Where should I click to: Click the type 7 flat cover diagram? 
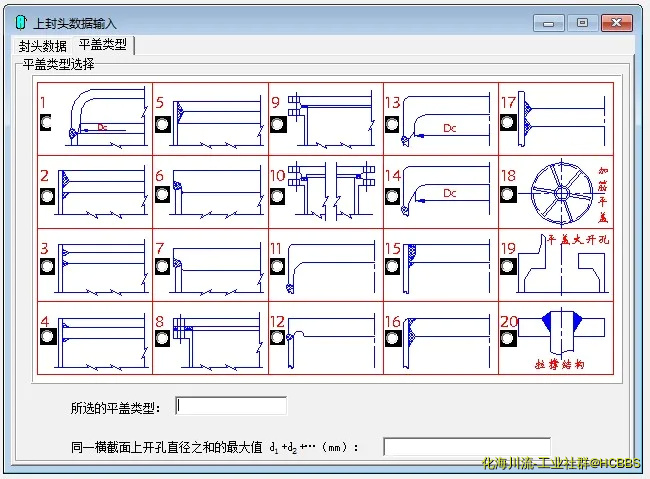[x=216, y=267]
